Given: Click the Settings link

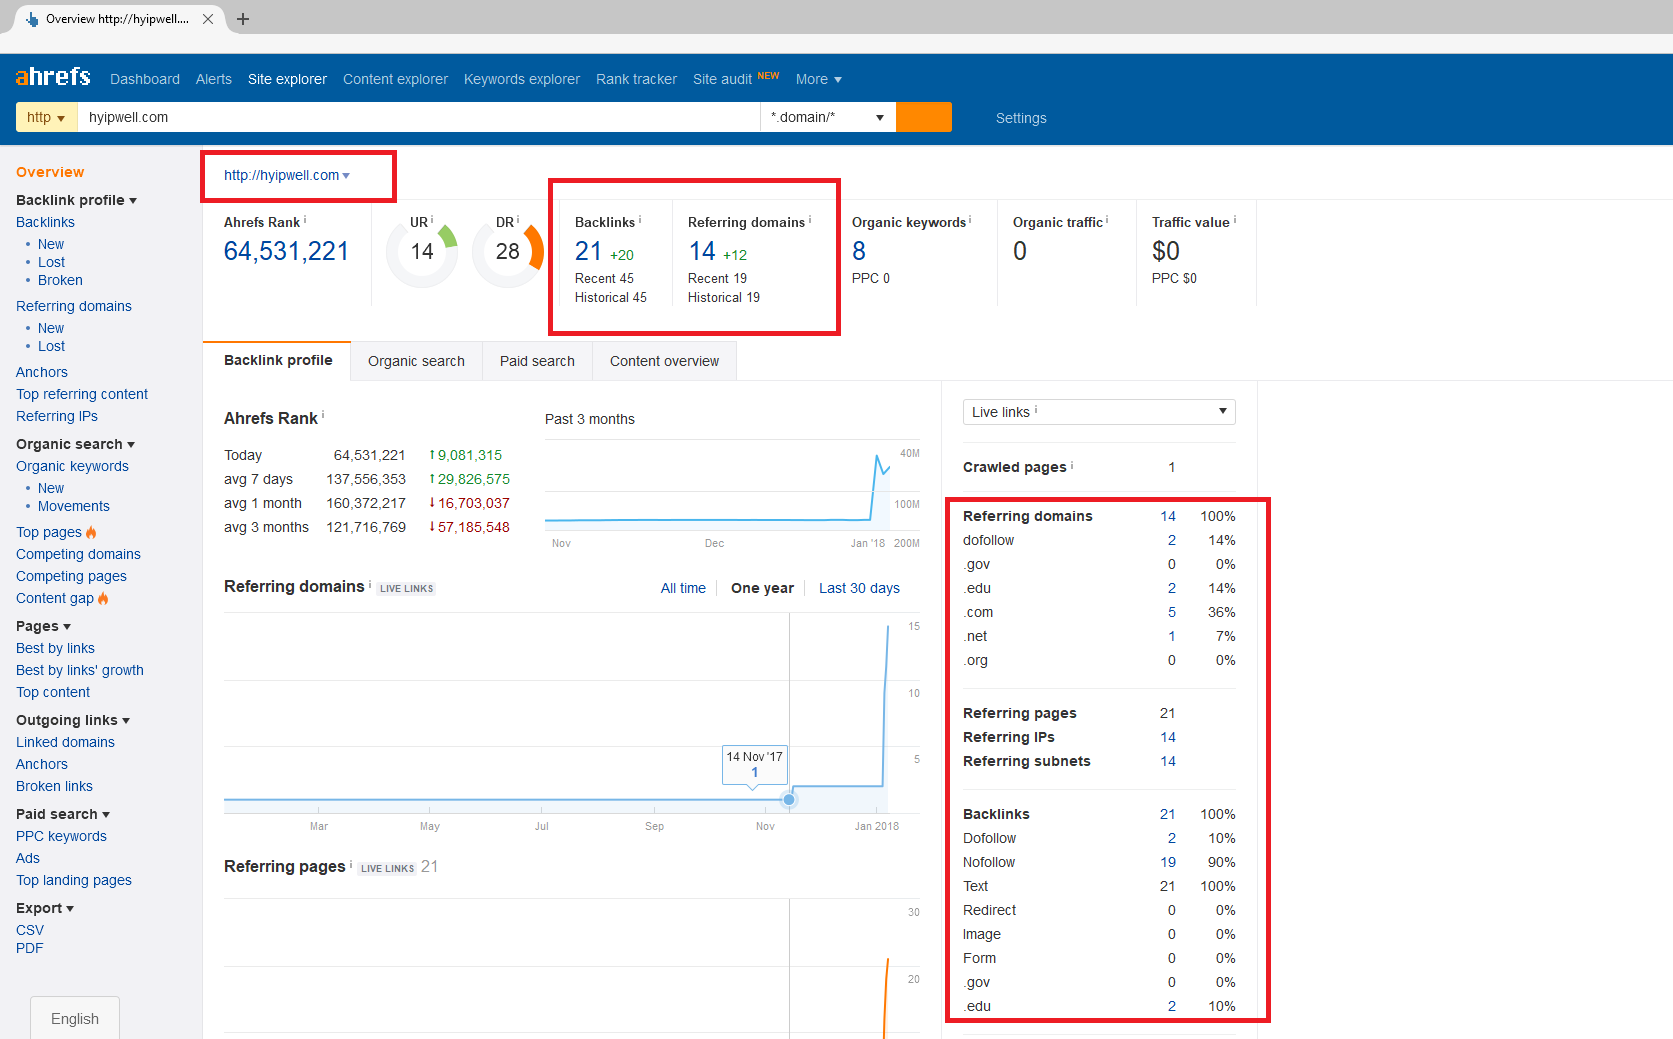Looking at the screenshot, I should pyautogui.click(x=1021, y=118).
